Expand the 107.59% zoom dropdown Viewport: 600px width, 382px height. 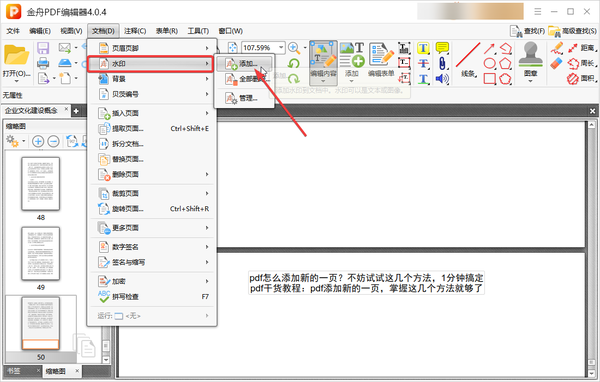[x=281, y=48]
